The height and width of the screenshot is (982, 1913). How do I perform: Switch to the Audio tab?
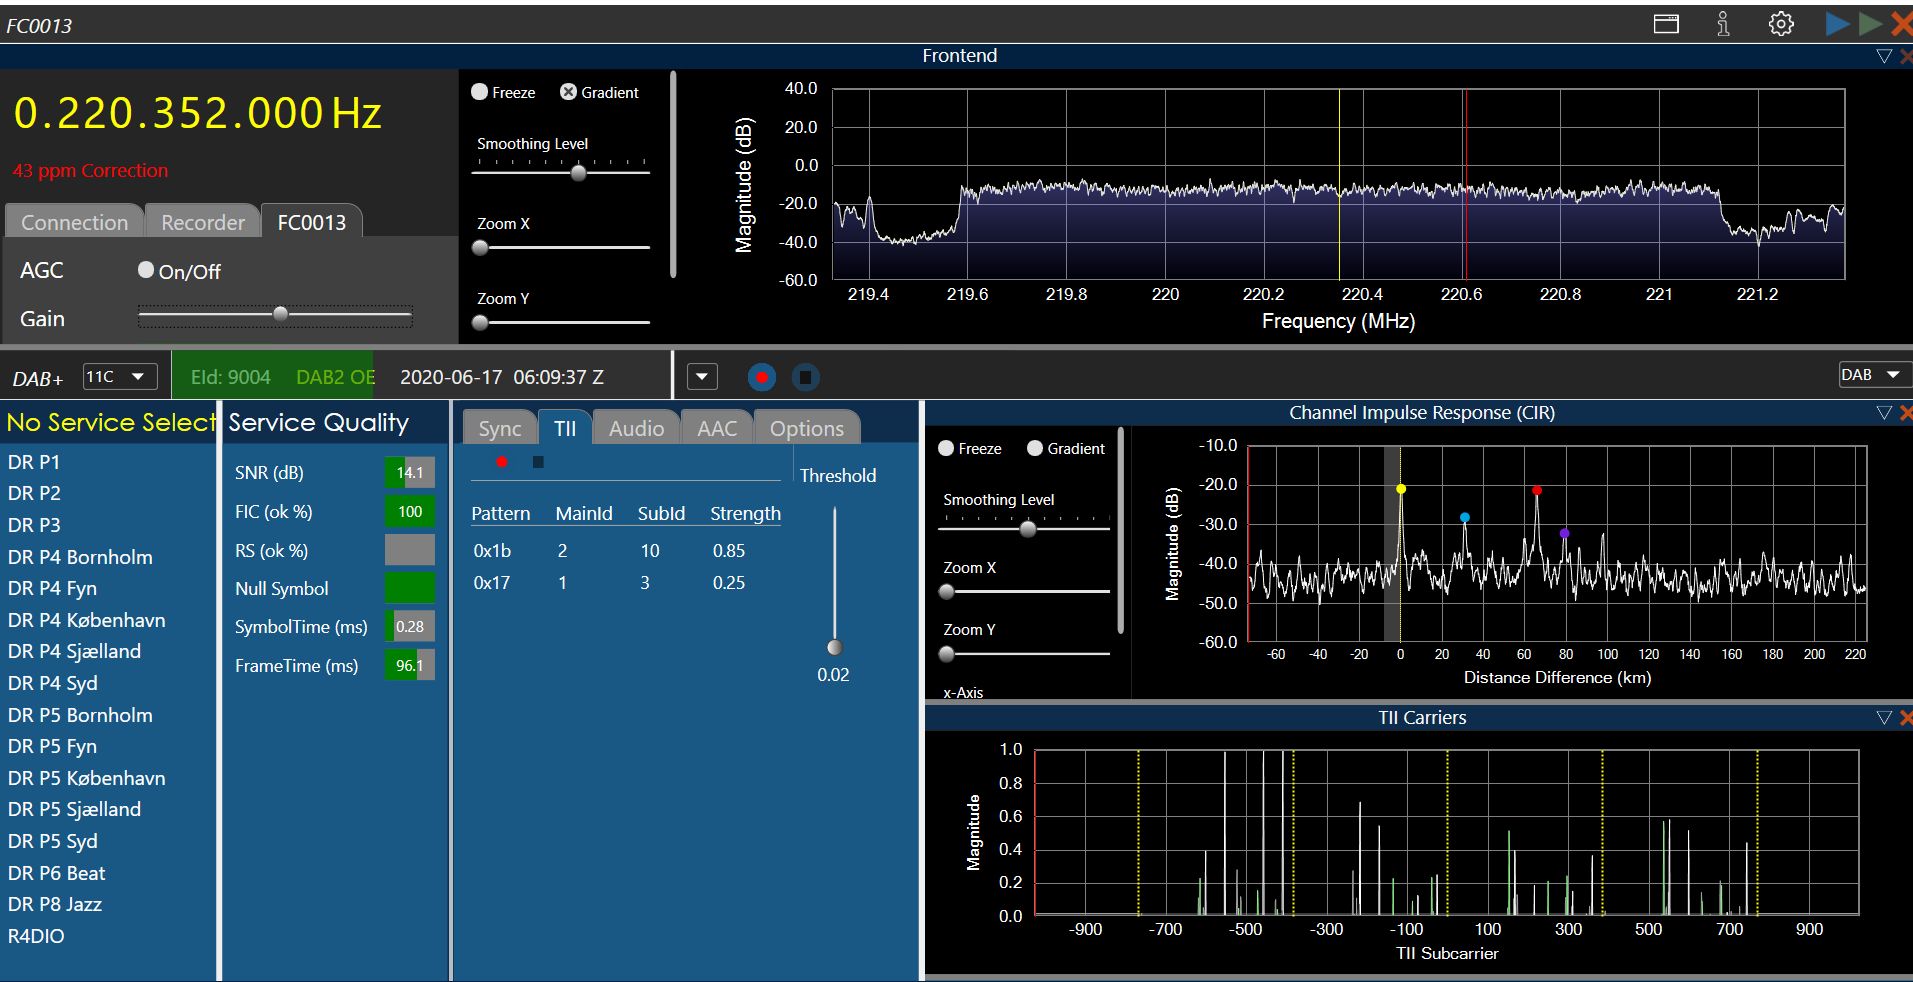636,429
